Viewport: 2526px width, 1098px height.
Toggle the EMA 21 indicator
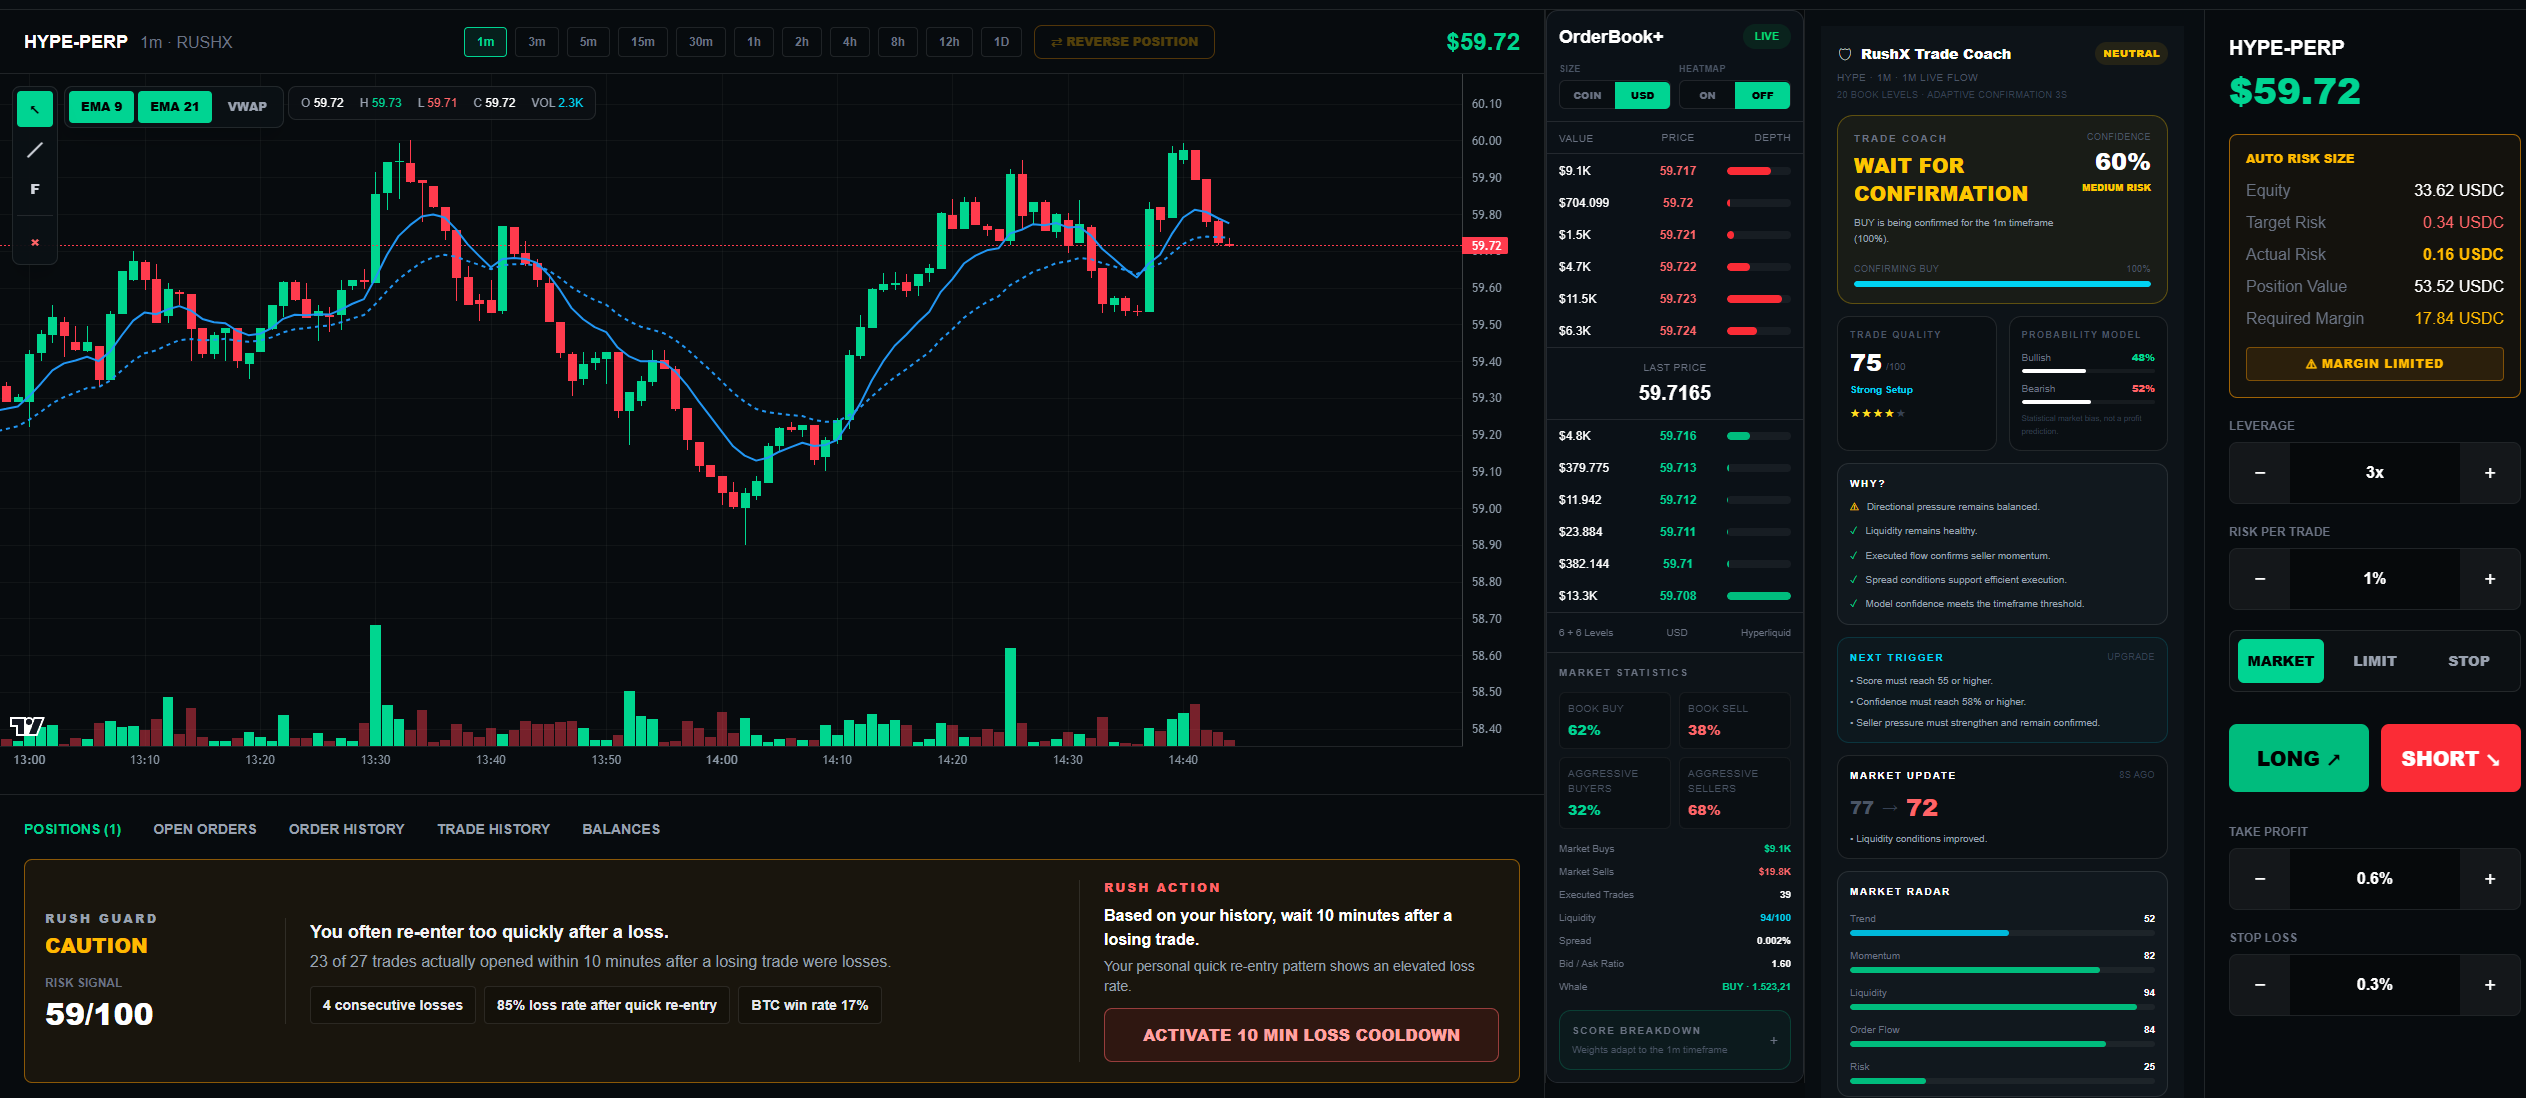pos(175,107)
